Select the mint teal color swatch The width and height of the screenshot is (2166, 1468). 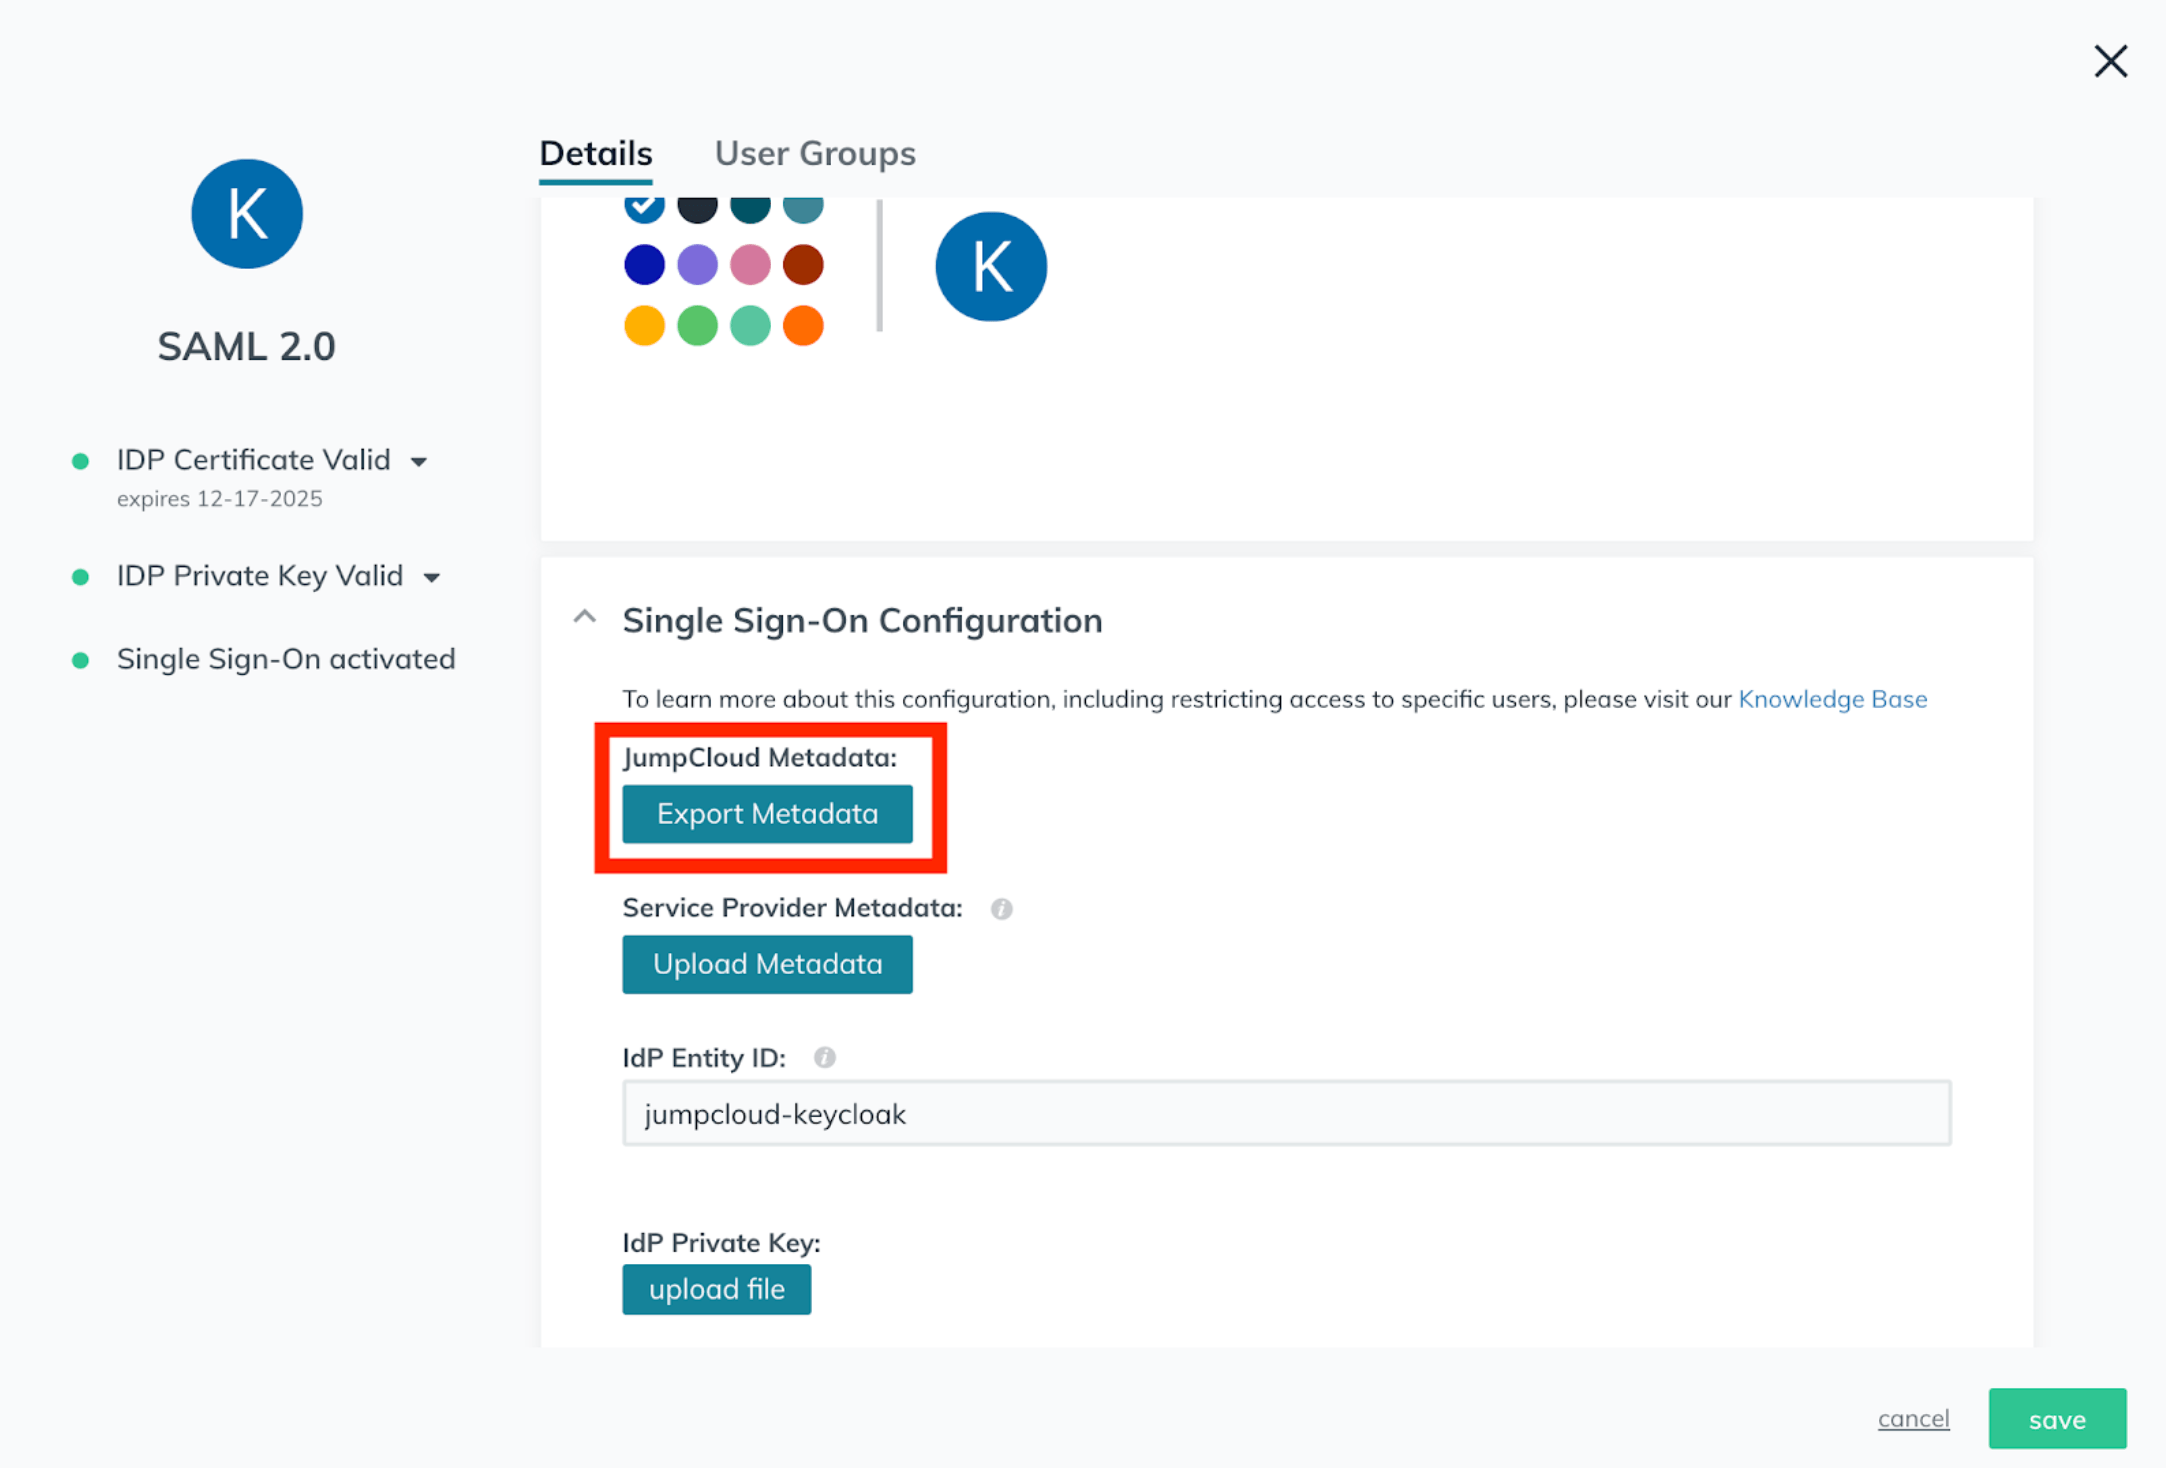[x=750, y=325]
